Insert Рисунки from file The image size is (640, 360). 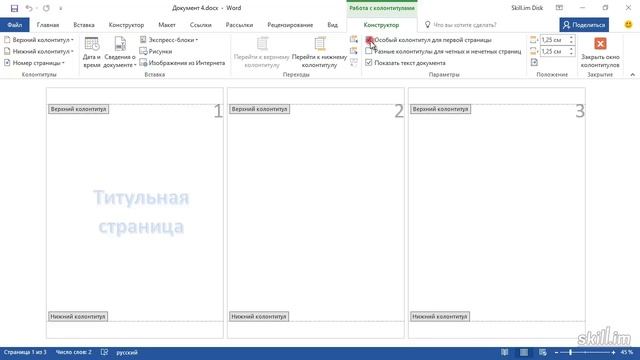coord(156,51)
